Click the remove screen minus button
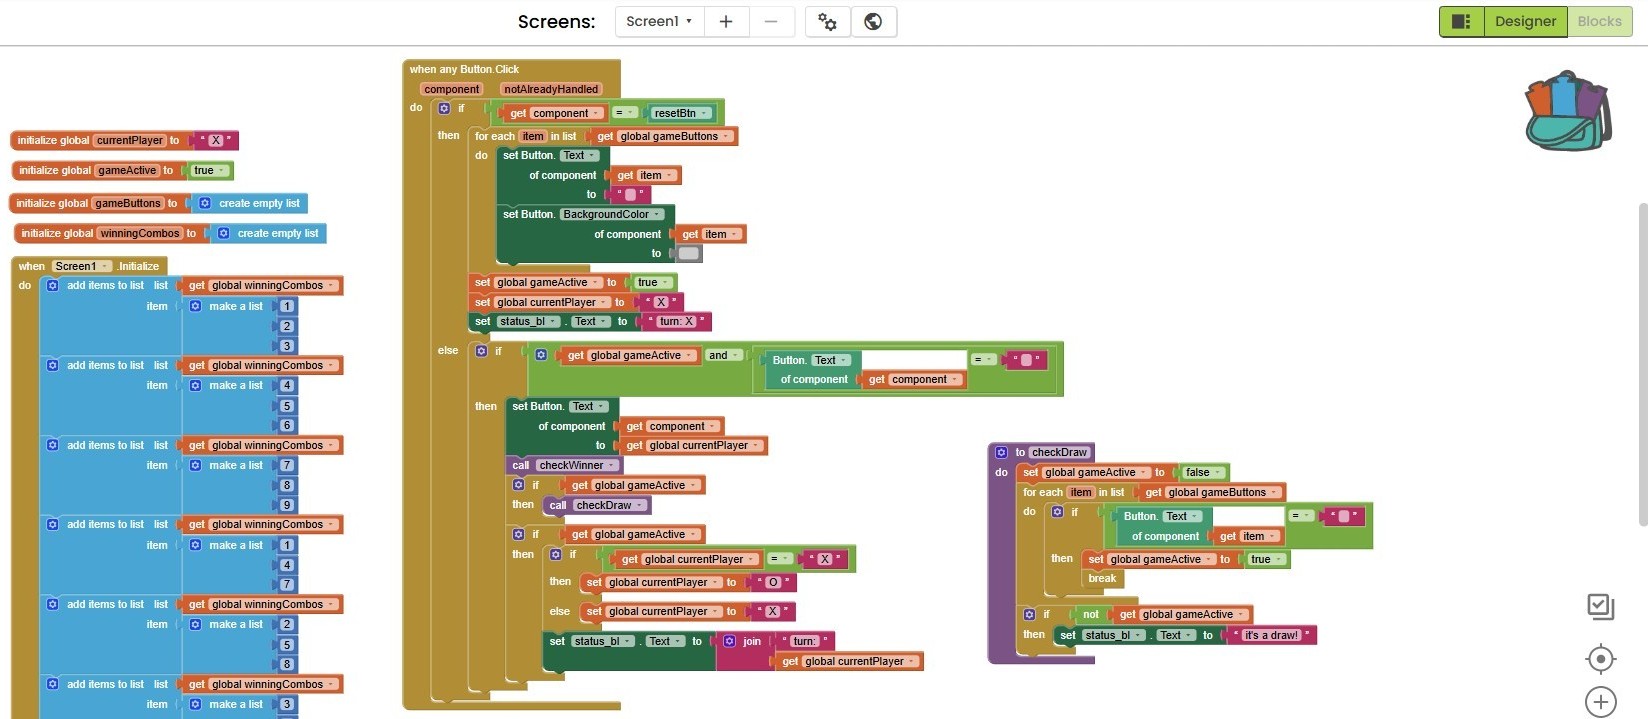Screen dimensions: 1648x719 tap(771, 21)
